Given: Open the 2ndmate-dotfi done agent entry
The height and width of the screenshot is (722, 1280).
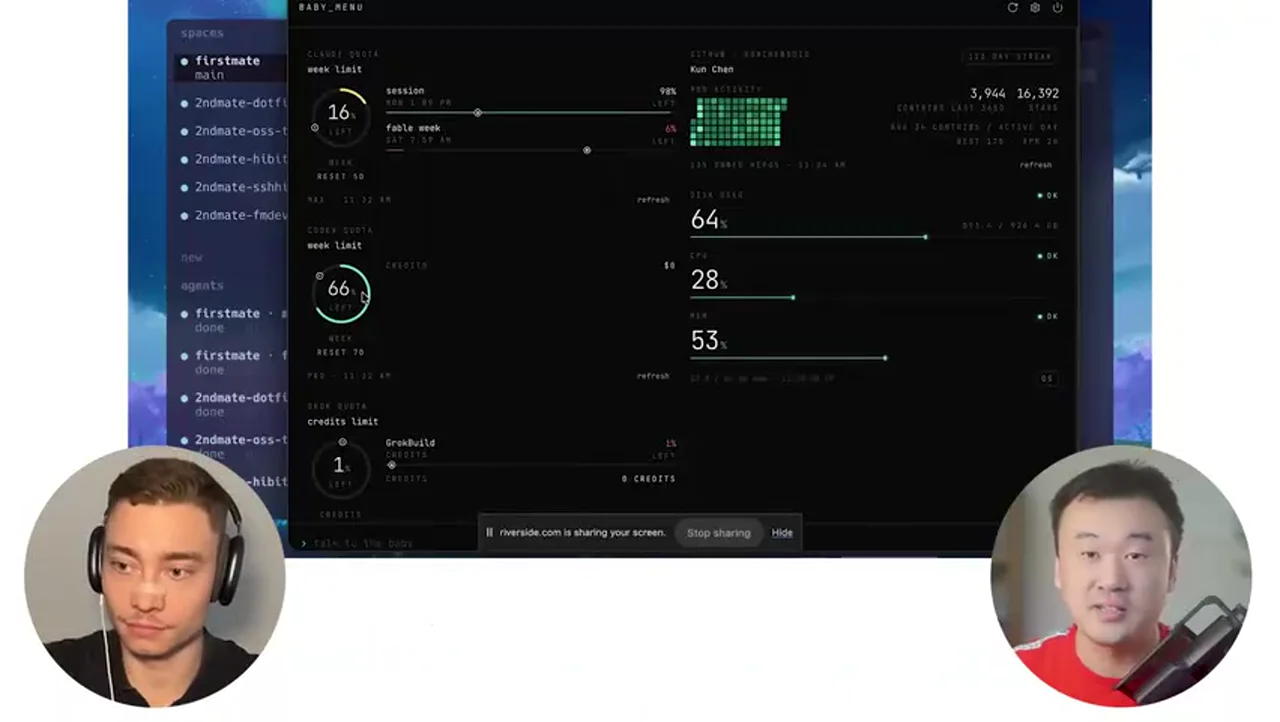Looking at the screenshot, I should coord(233,404).
